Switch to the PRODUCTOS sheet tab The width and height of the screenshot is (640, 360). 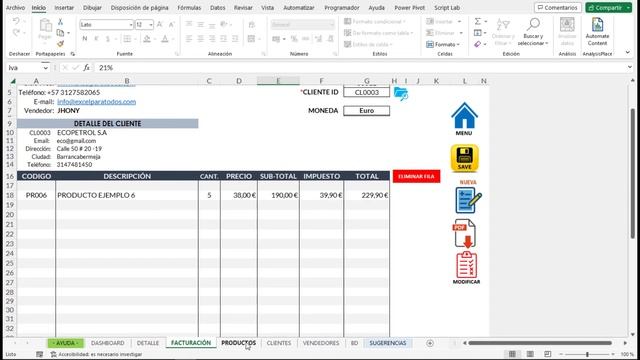pyautogui.click(x=238, y=343)
